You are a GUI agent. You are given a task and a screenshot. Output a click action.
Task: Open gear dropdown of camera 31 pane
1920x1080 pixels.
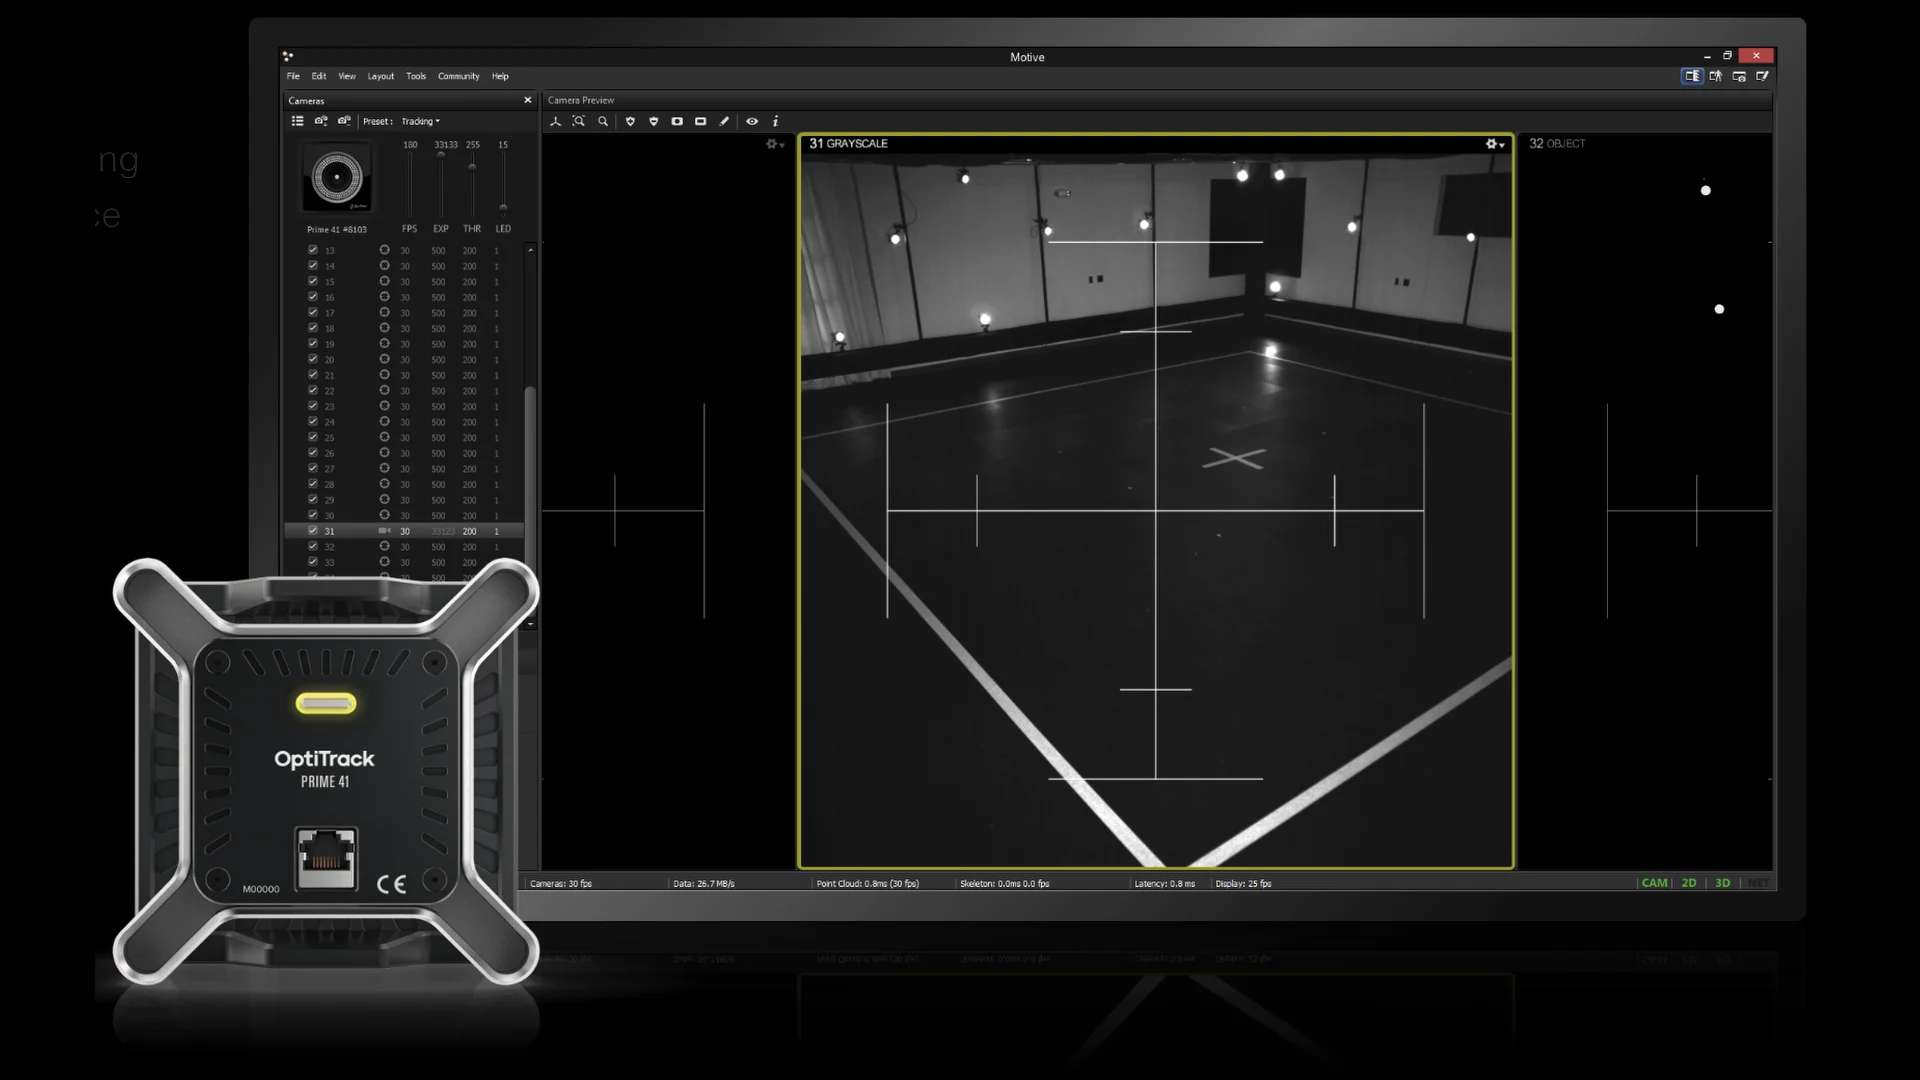[x=1495, y=144]
